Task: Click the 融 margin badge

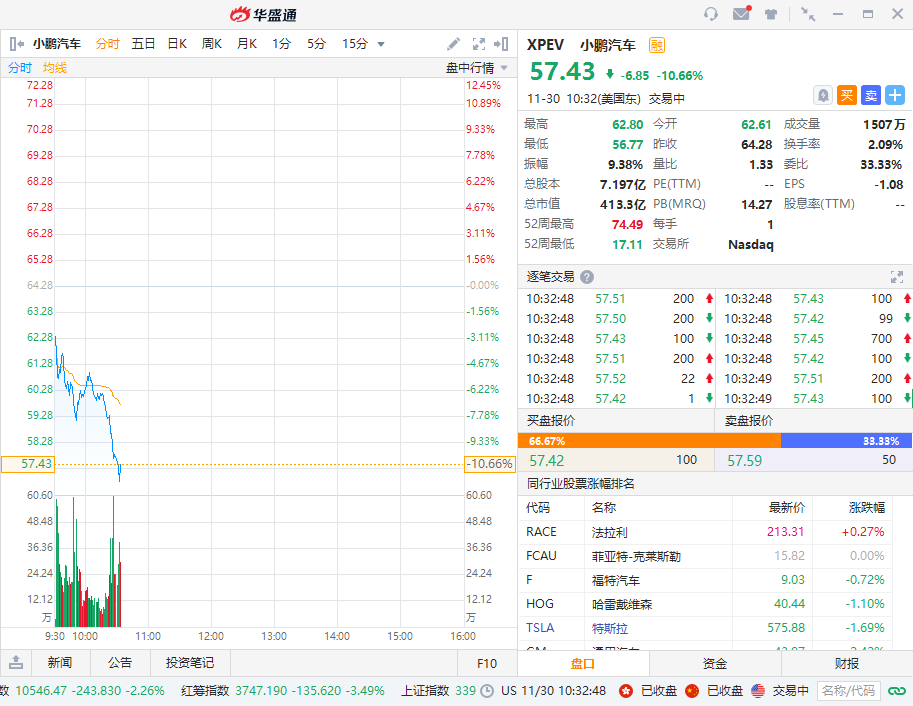Action: pos(657,45)
